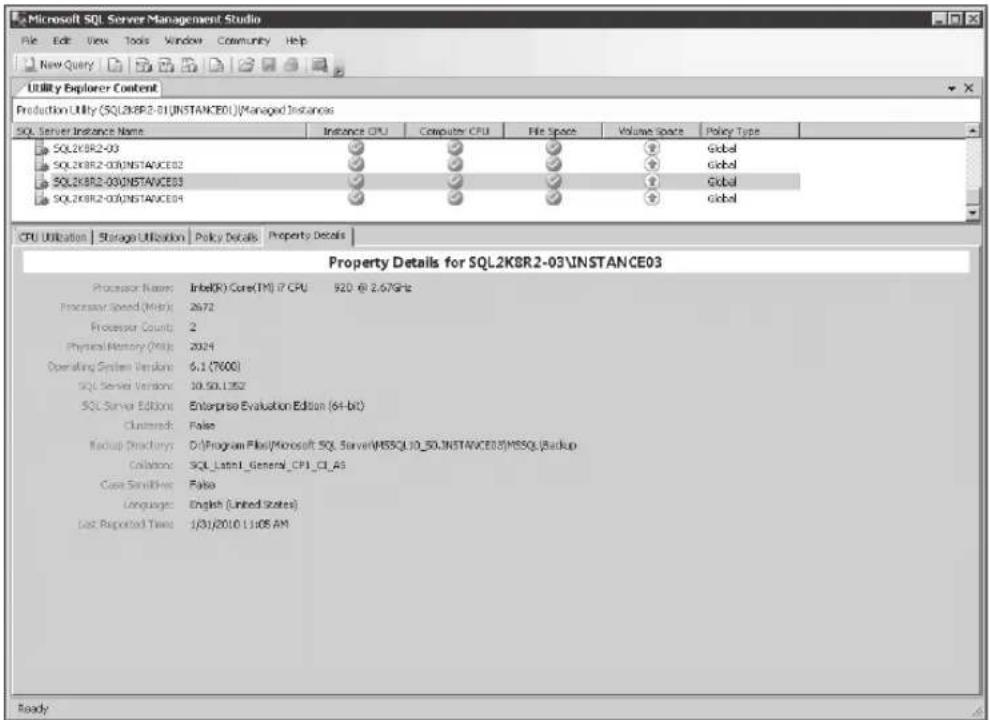Open the Community menu
This screenshot has width=990, height=720.
[x=243, y=40]
